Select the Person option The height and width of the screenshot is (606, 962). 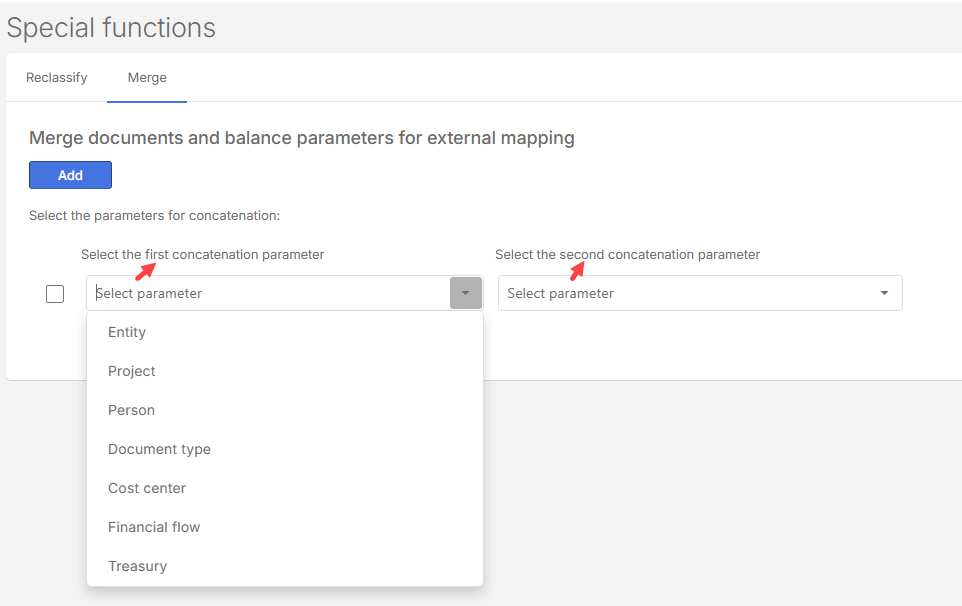click(131, 410)
